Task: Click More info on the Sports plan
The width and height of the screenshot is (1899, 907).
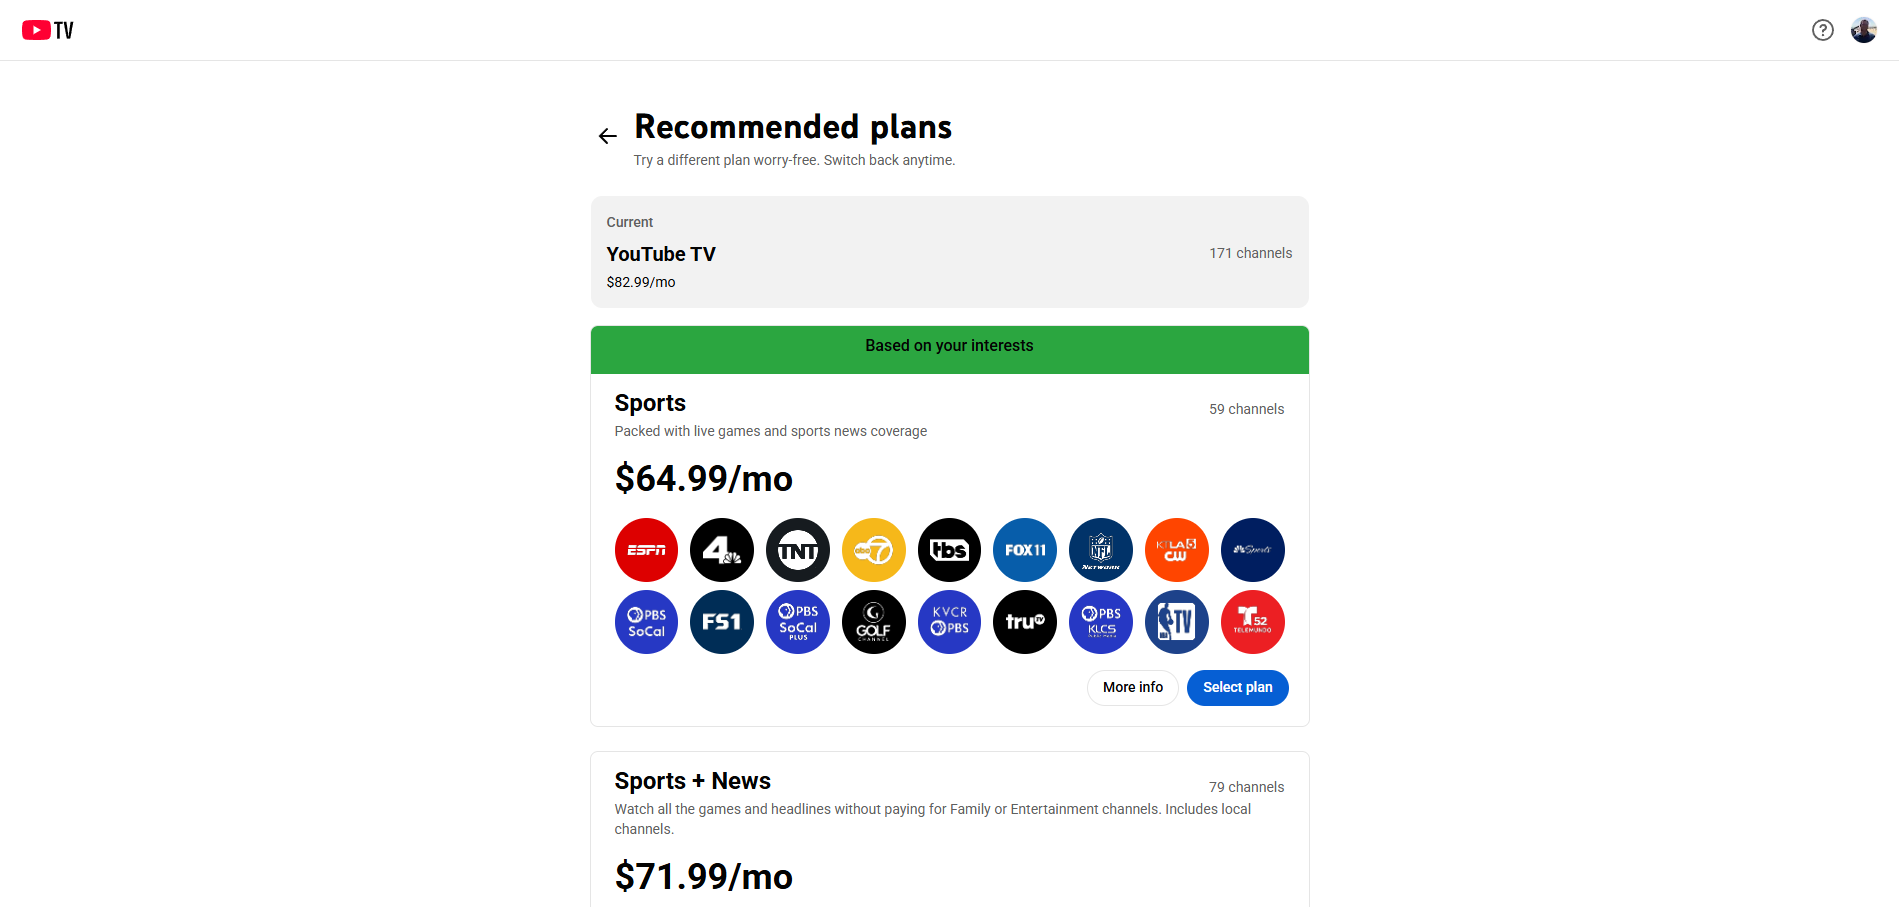Action: 1132,688
